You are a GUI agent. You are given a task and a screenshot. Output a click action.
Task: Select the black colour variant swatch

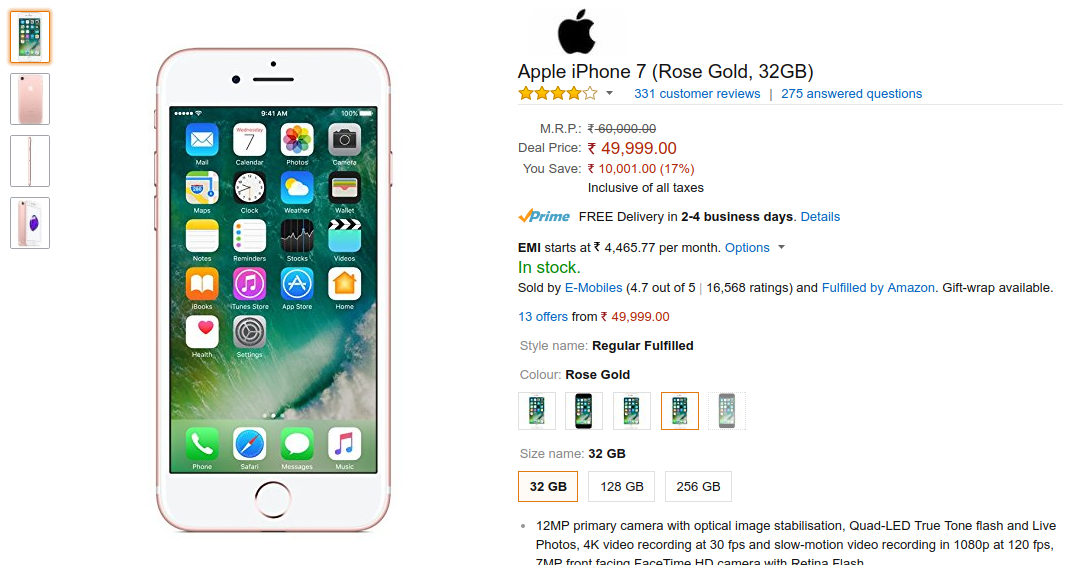click(584, 411)
